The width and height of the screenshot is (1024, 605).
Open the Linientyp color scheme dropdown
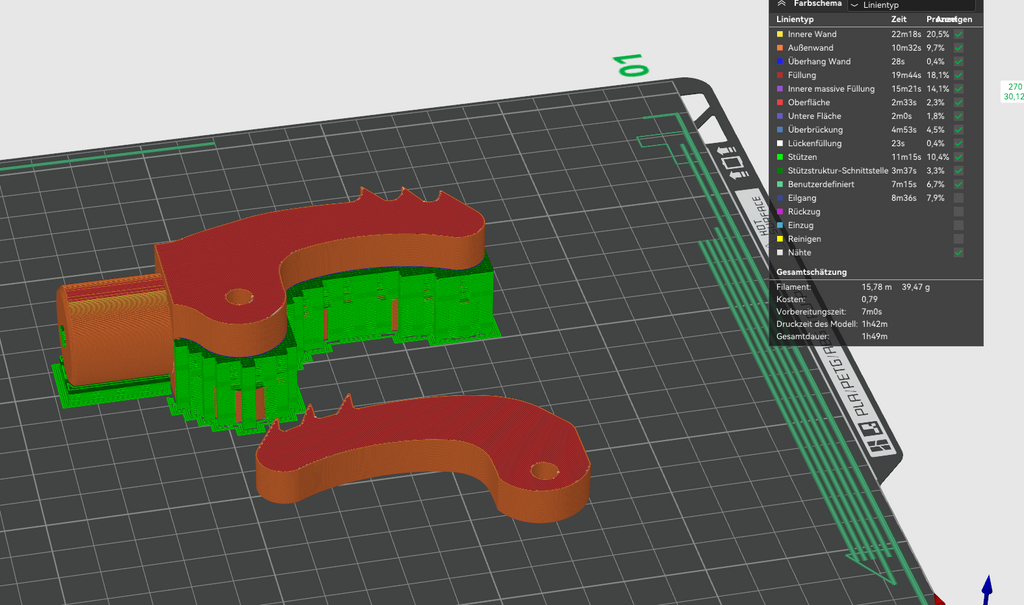(x=911, y=5)
